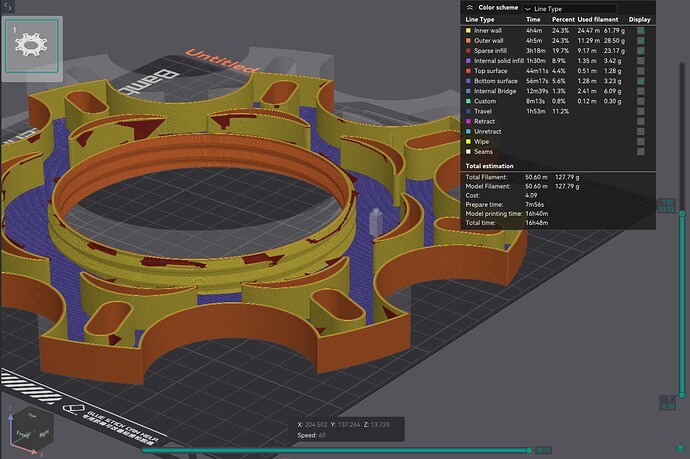Viewport: 690px width, 459px height.
Task: Uncheck Sparse infill display checkbox
Action: point(641,51)
